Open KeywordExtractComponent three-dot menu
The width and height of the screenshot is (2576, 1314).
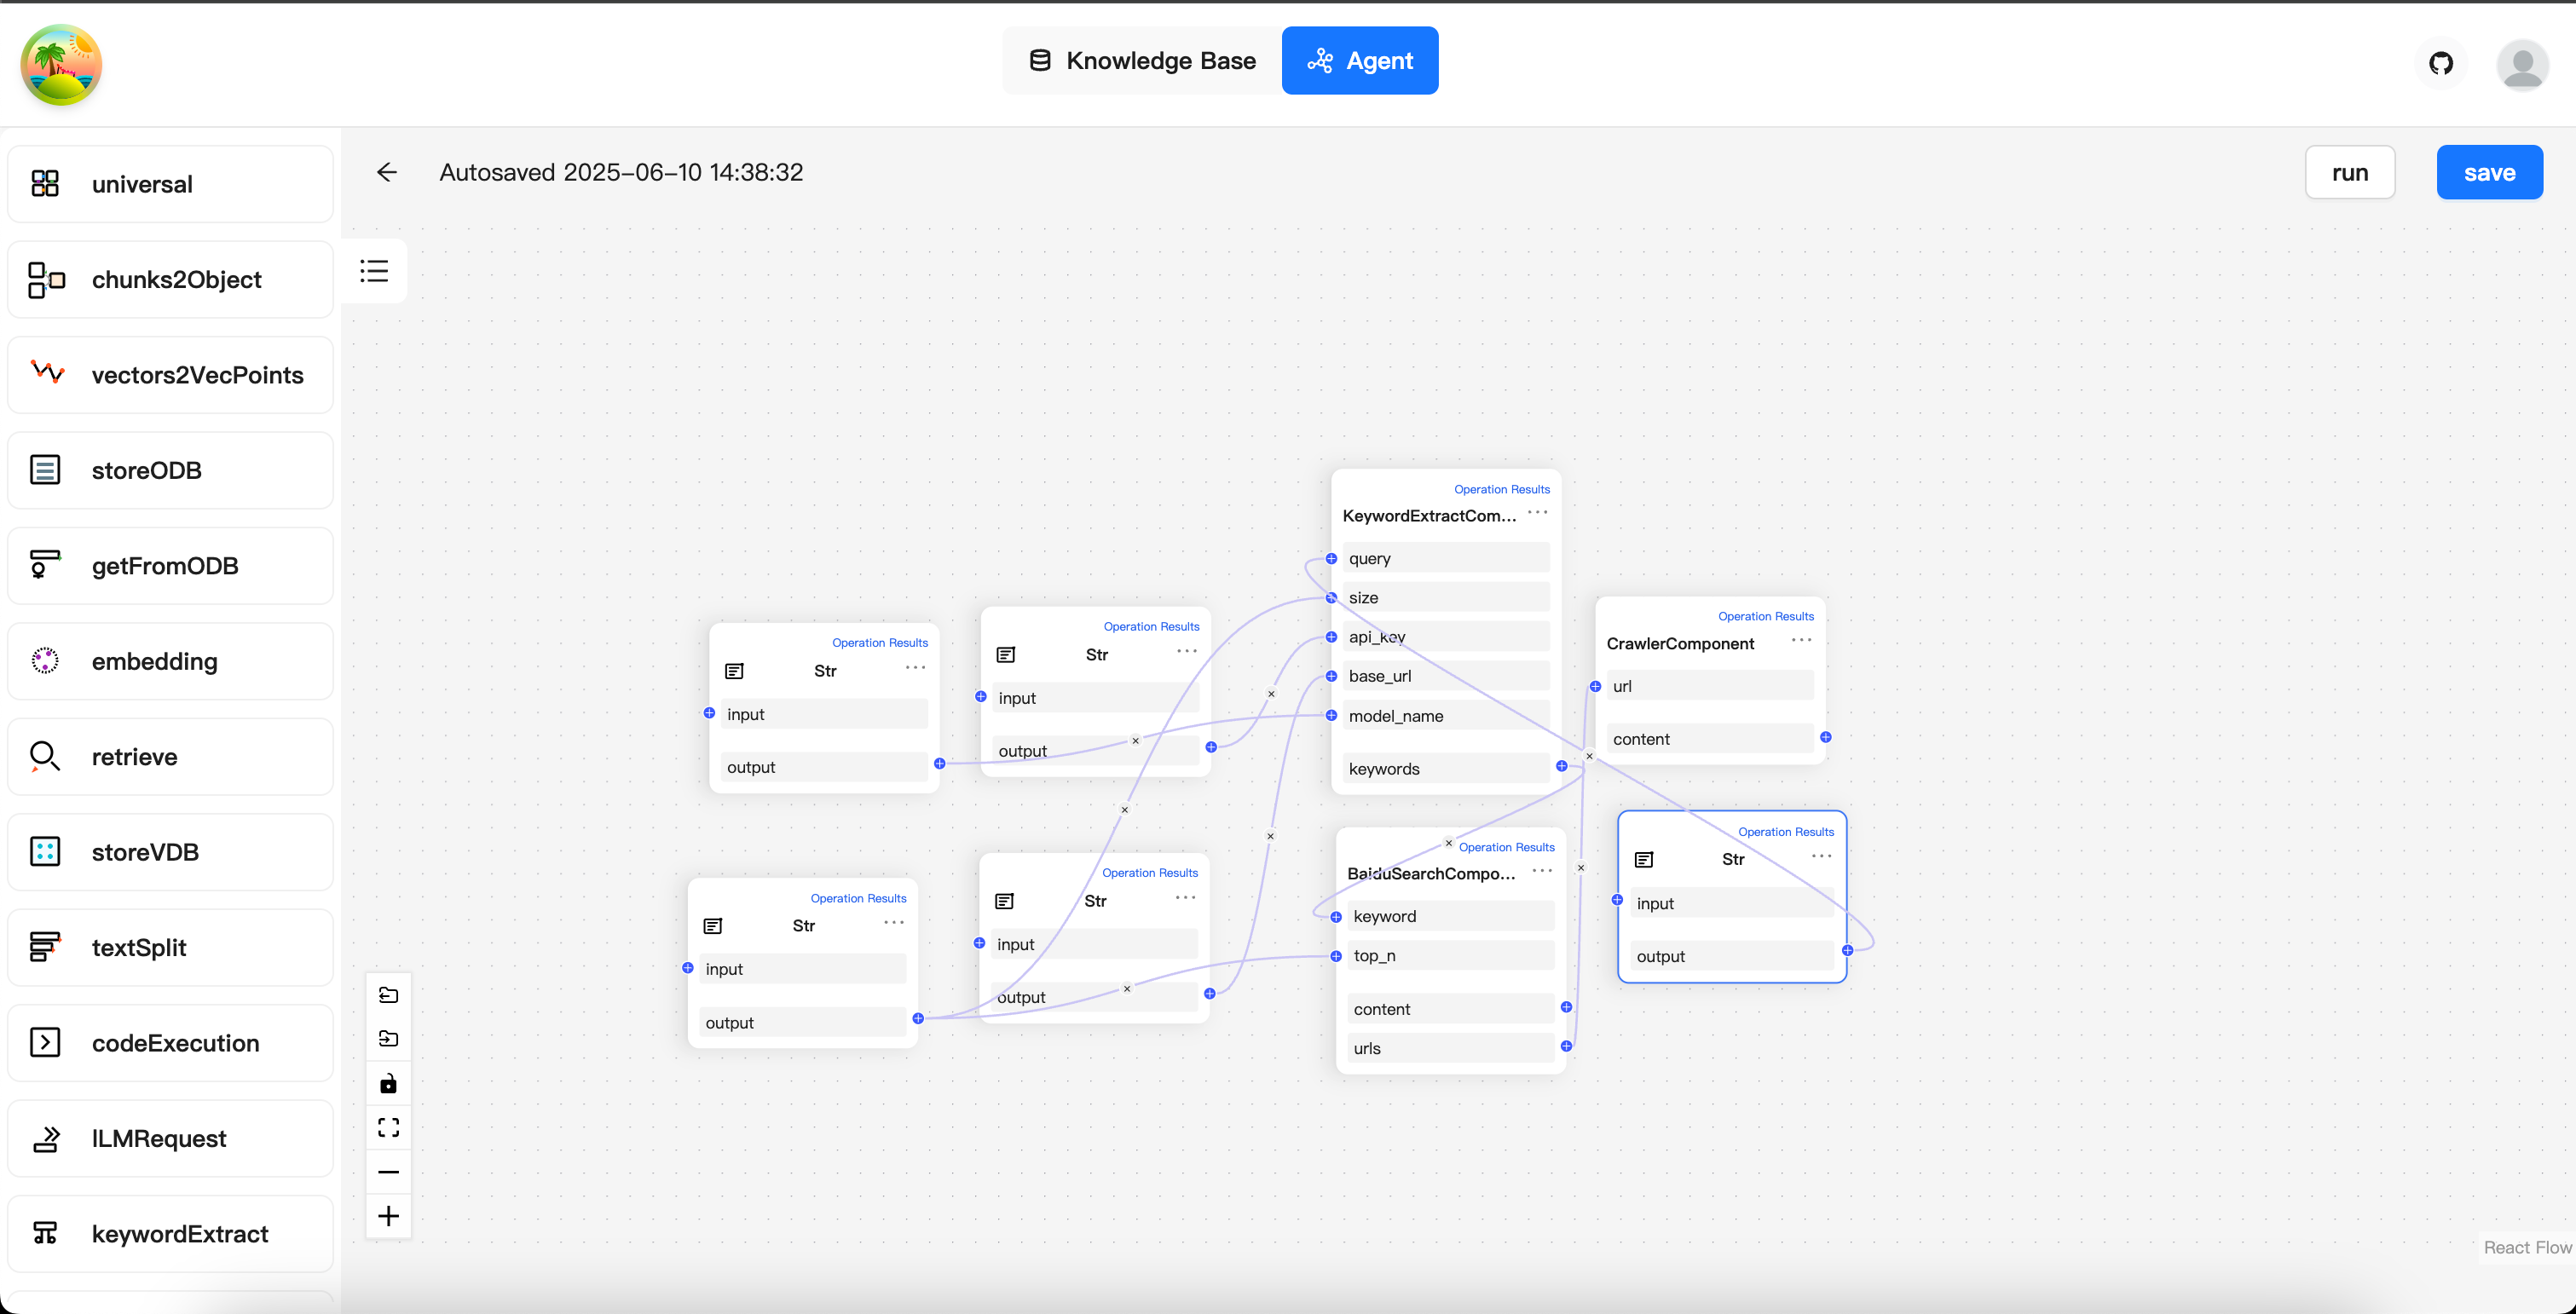click(x=1537, y=513)
